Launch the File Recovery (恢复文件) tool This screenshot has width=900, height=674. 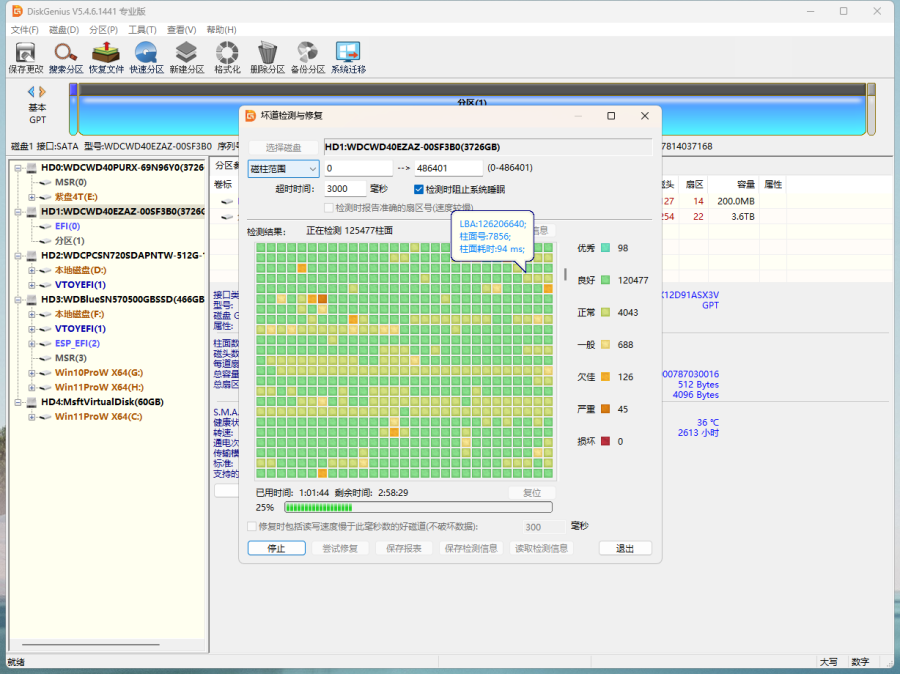click(x=106, y=57)
